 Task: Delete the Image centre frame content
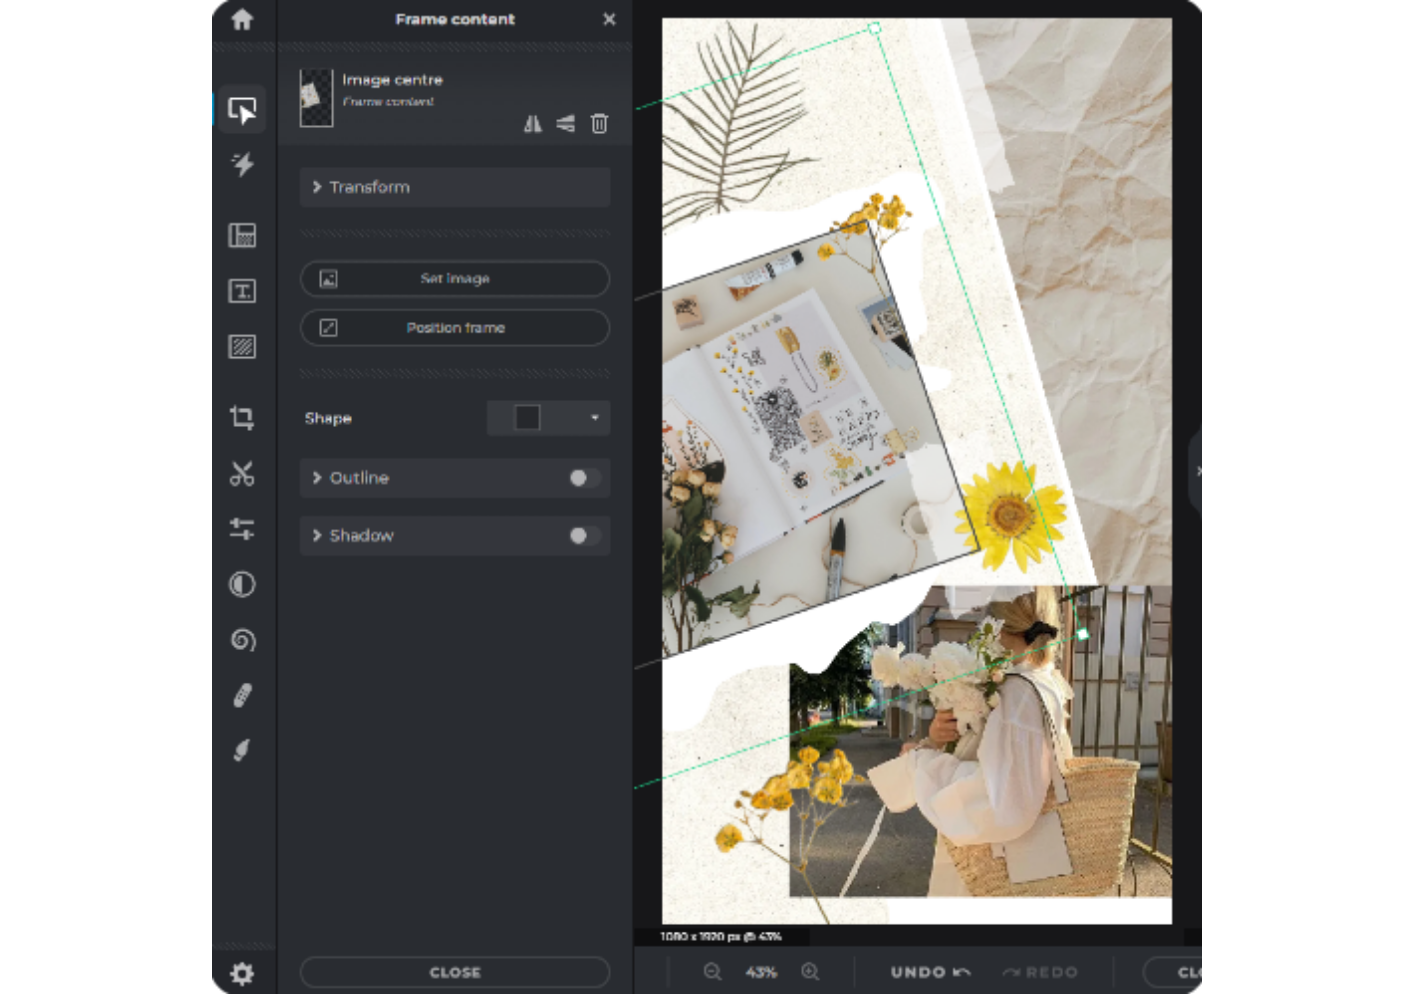pyautogui.click(x=599, y=123)
